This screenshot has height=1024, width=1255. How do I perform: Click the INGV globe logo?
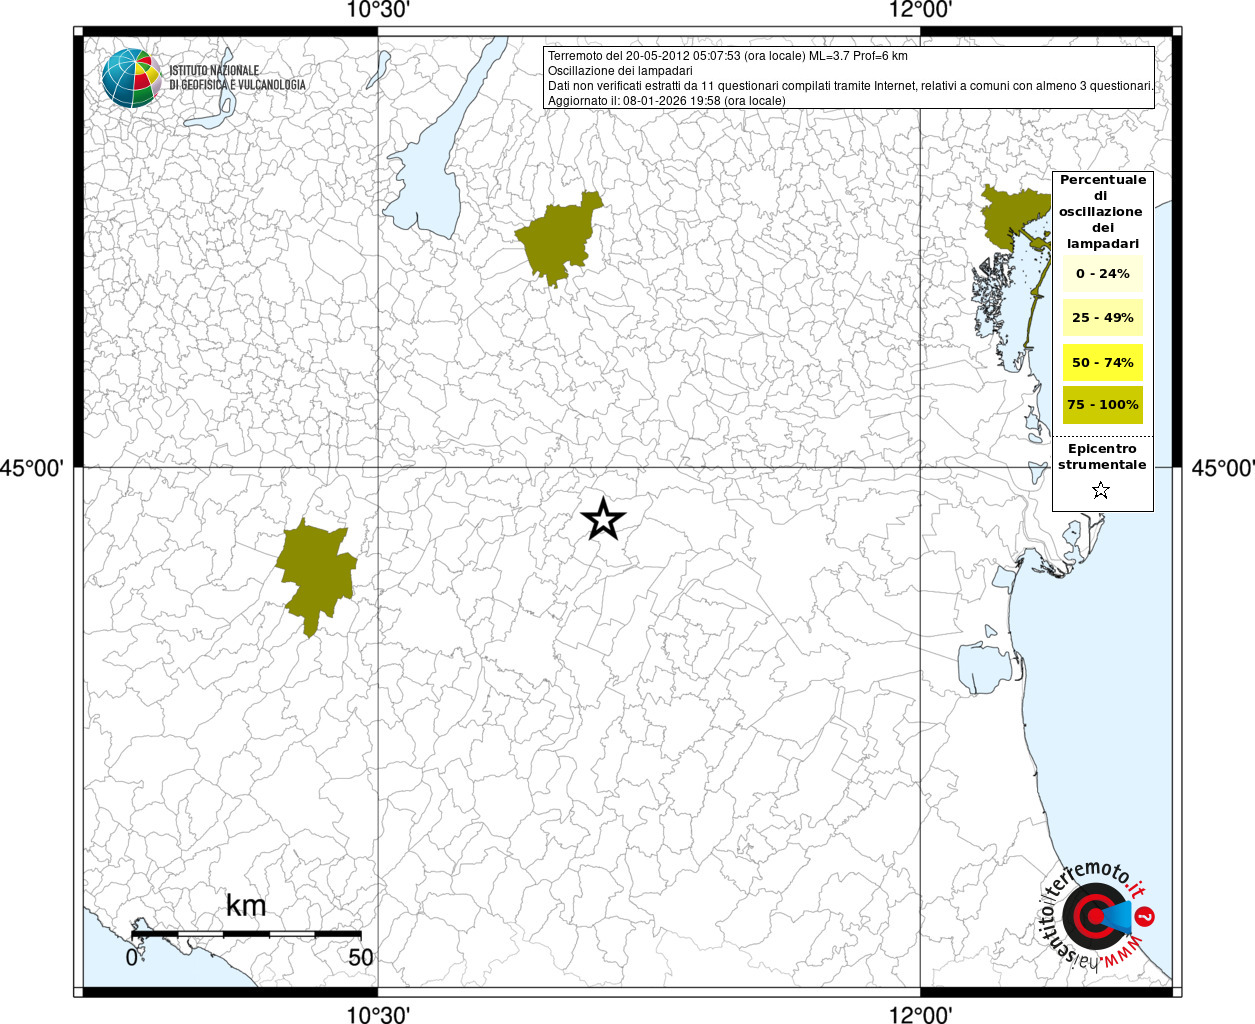[131, 78]
